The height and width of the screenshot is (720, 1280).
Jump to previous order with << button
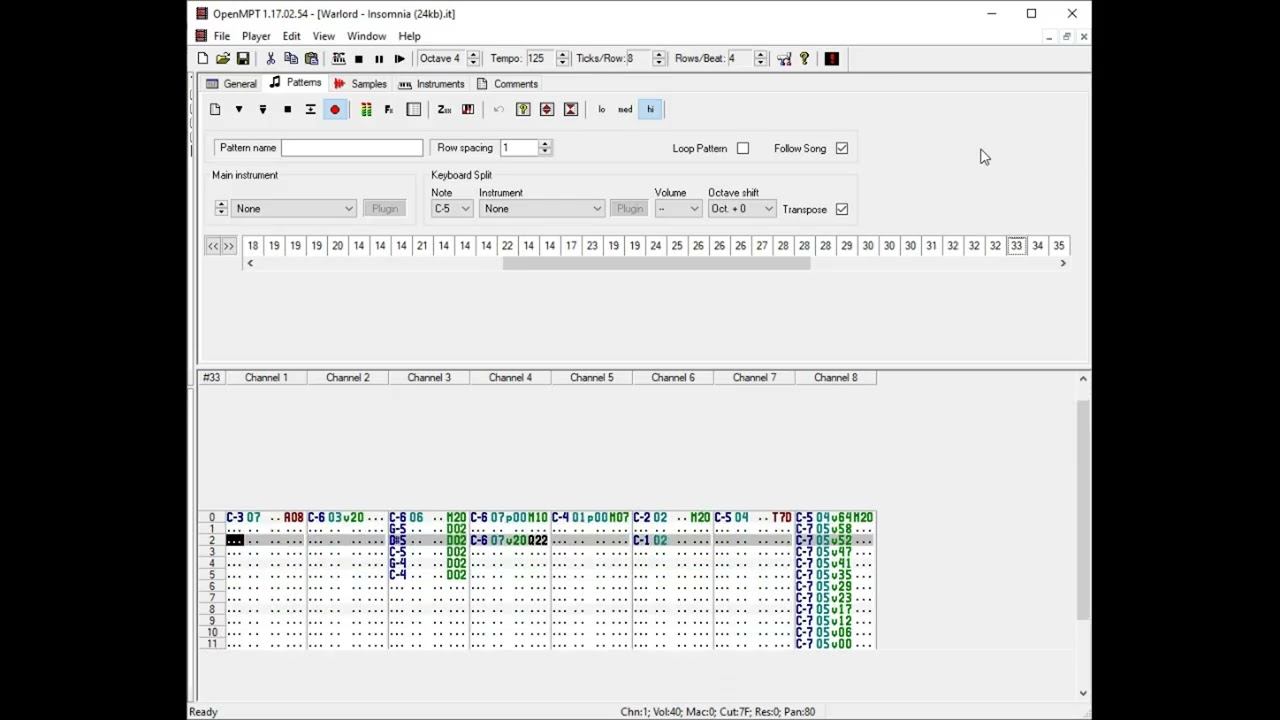213,246
